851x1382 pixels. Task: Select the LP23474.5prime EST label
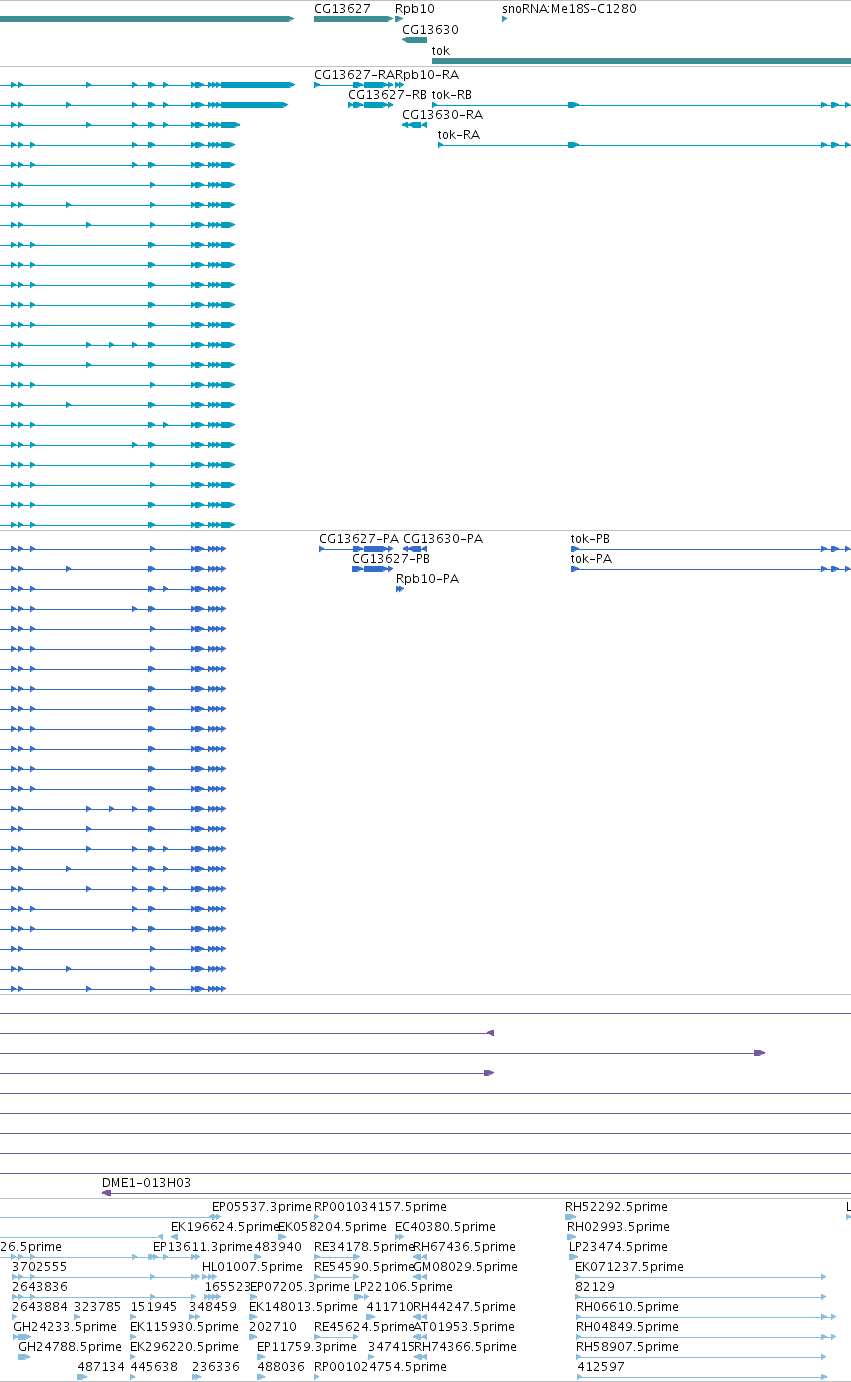[x=618, y=1246]
